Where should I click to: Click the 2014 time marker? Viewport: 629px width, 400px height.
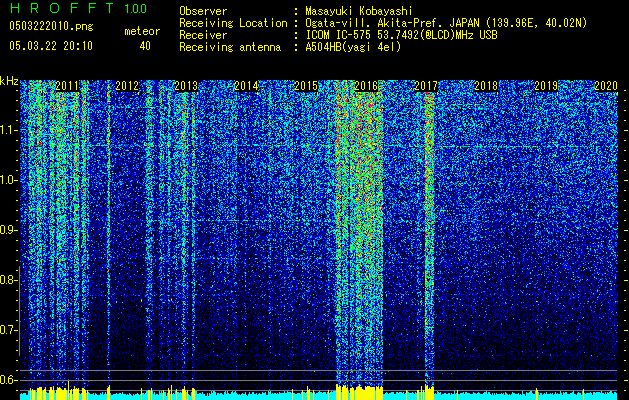(246, 86)
